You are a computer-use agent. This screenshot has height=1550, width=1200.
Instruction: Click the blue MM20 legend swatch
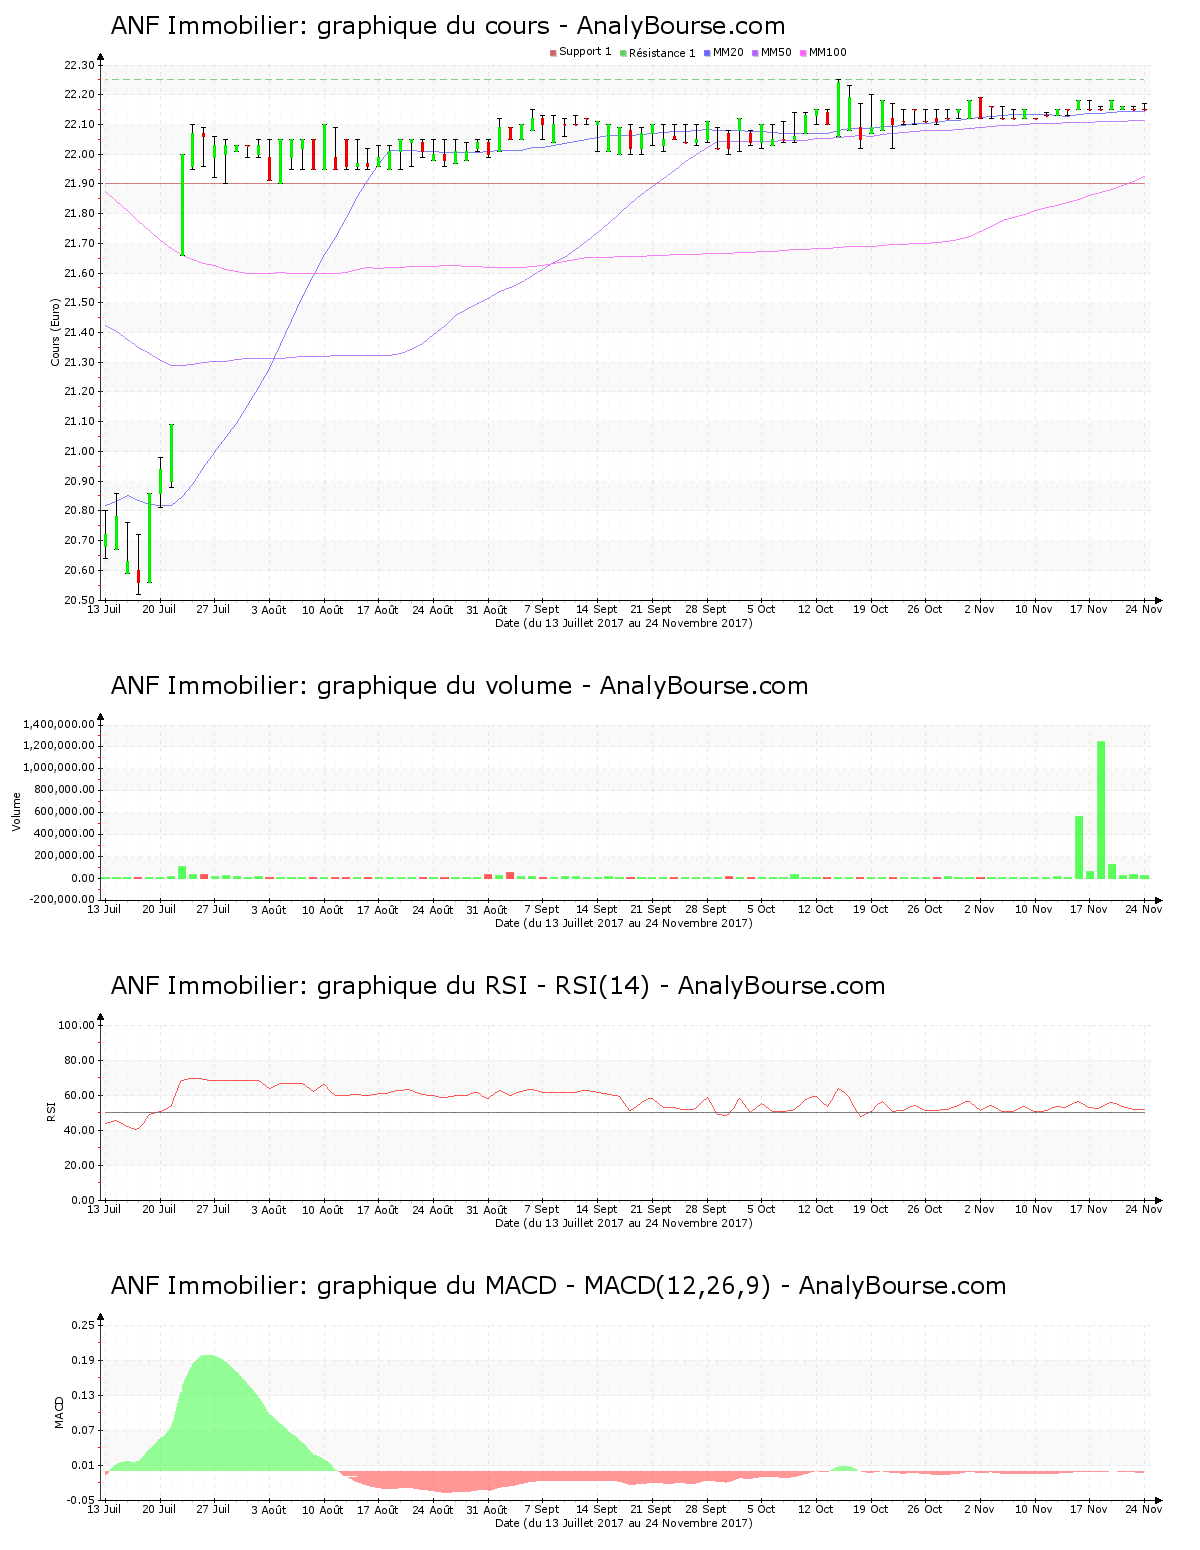pyautogui.click(x=707, y=53)
